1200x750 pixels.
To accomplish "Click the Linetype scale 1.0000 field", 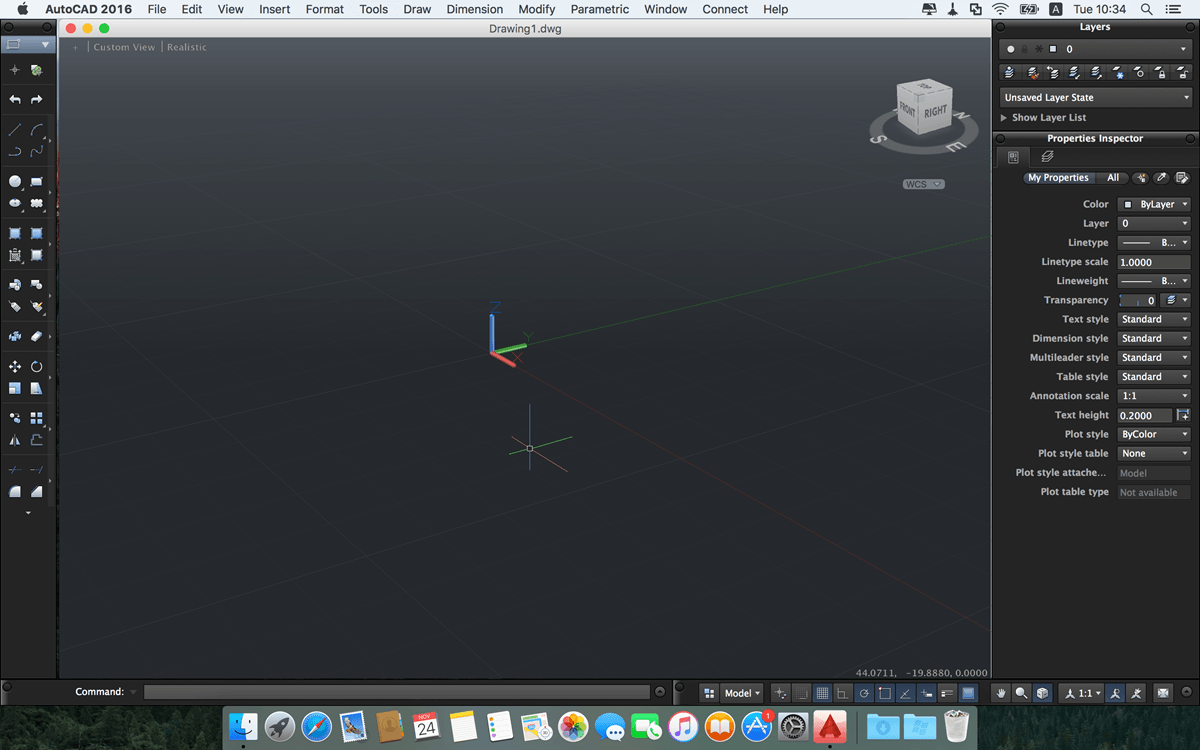I will 1154,262.
